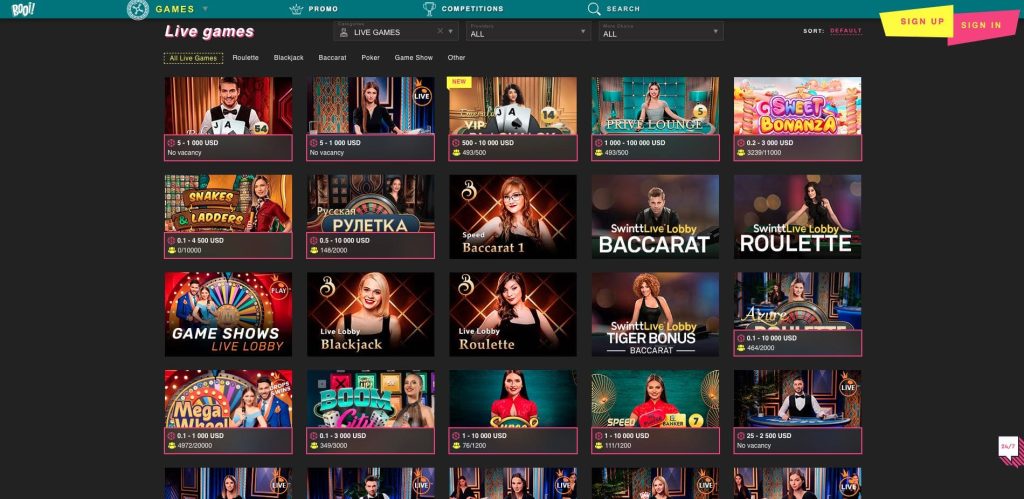This screenshot has height=499, width=1024.
Task: Expand the Games menu arrow
Action: pyautogui.click(x=205, y=9)
